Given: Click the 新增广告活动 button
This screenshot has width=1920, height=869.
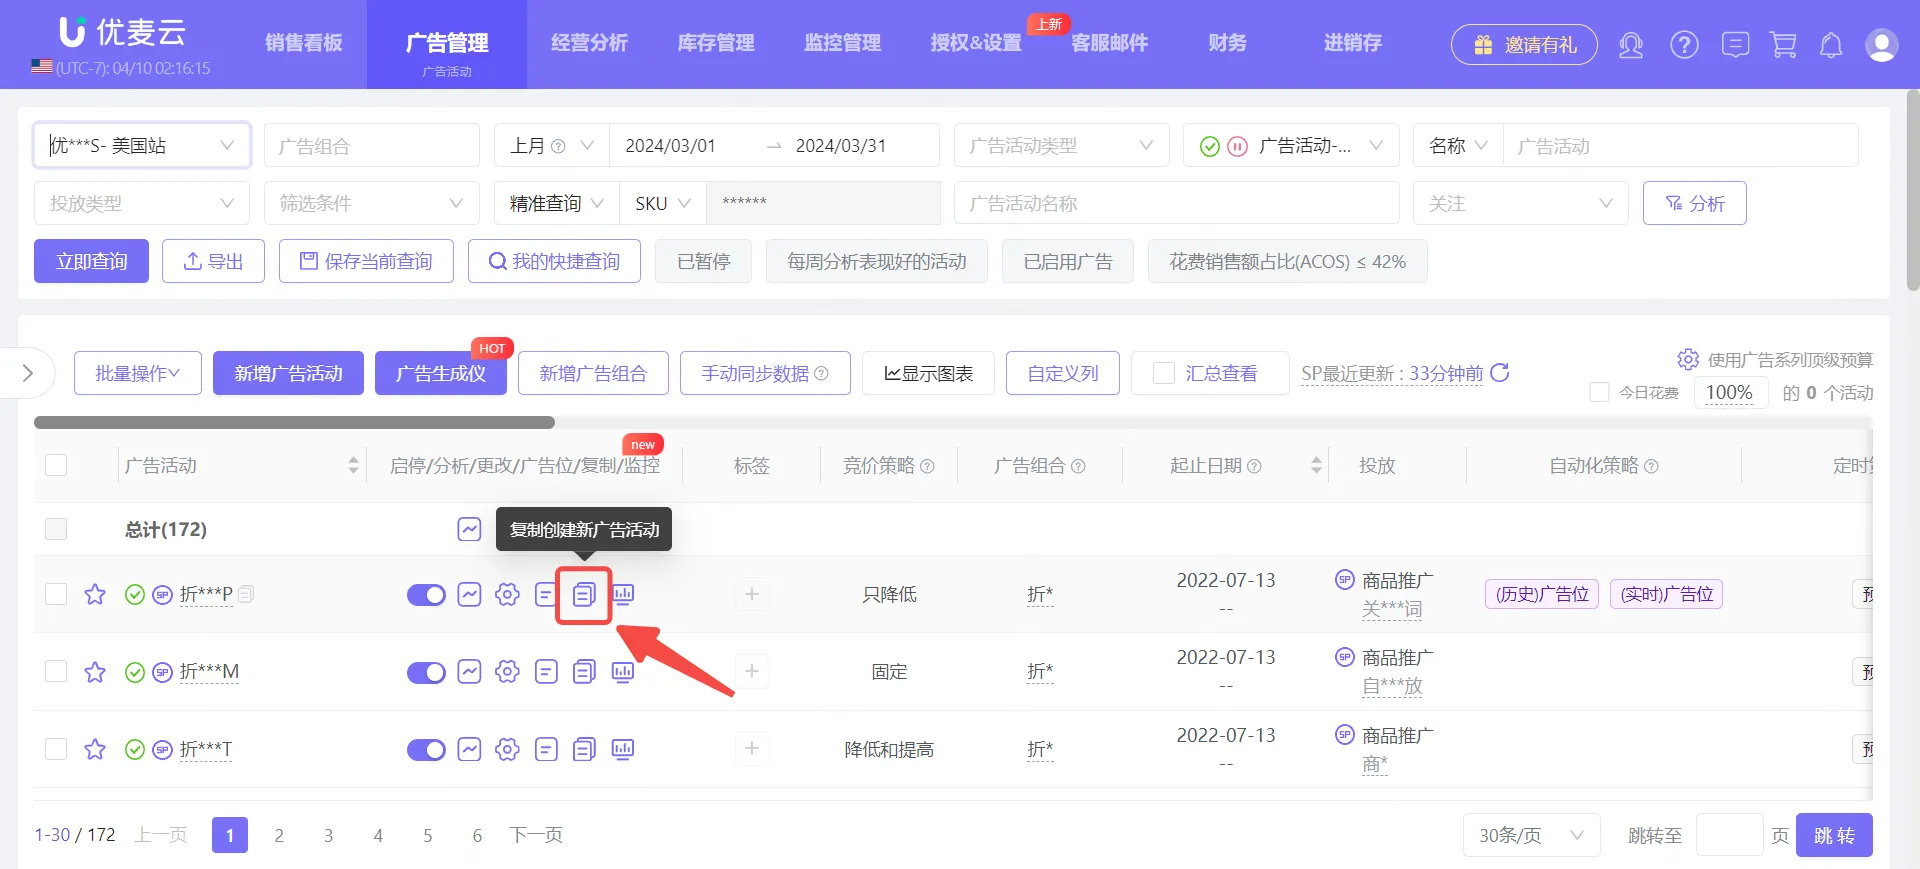Looking at the screenshot, I should [x=288, y=373].
